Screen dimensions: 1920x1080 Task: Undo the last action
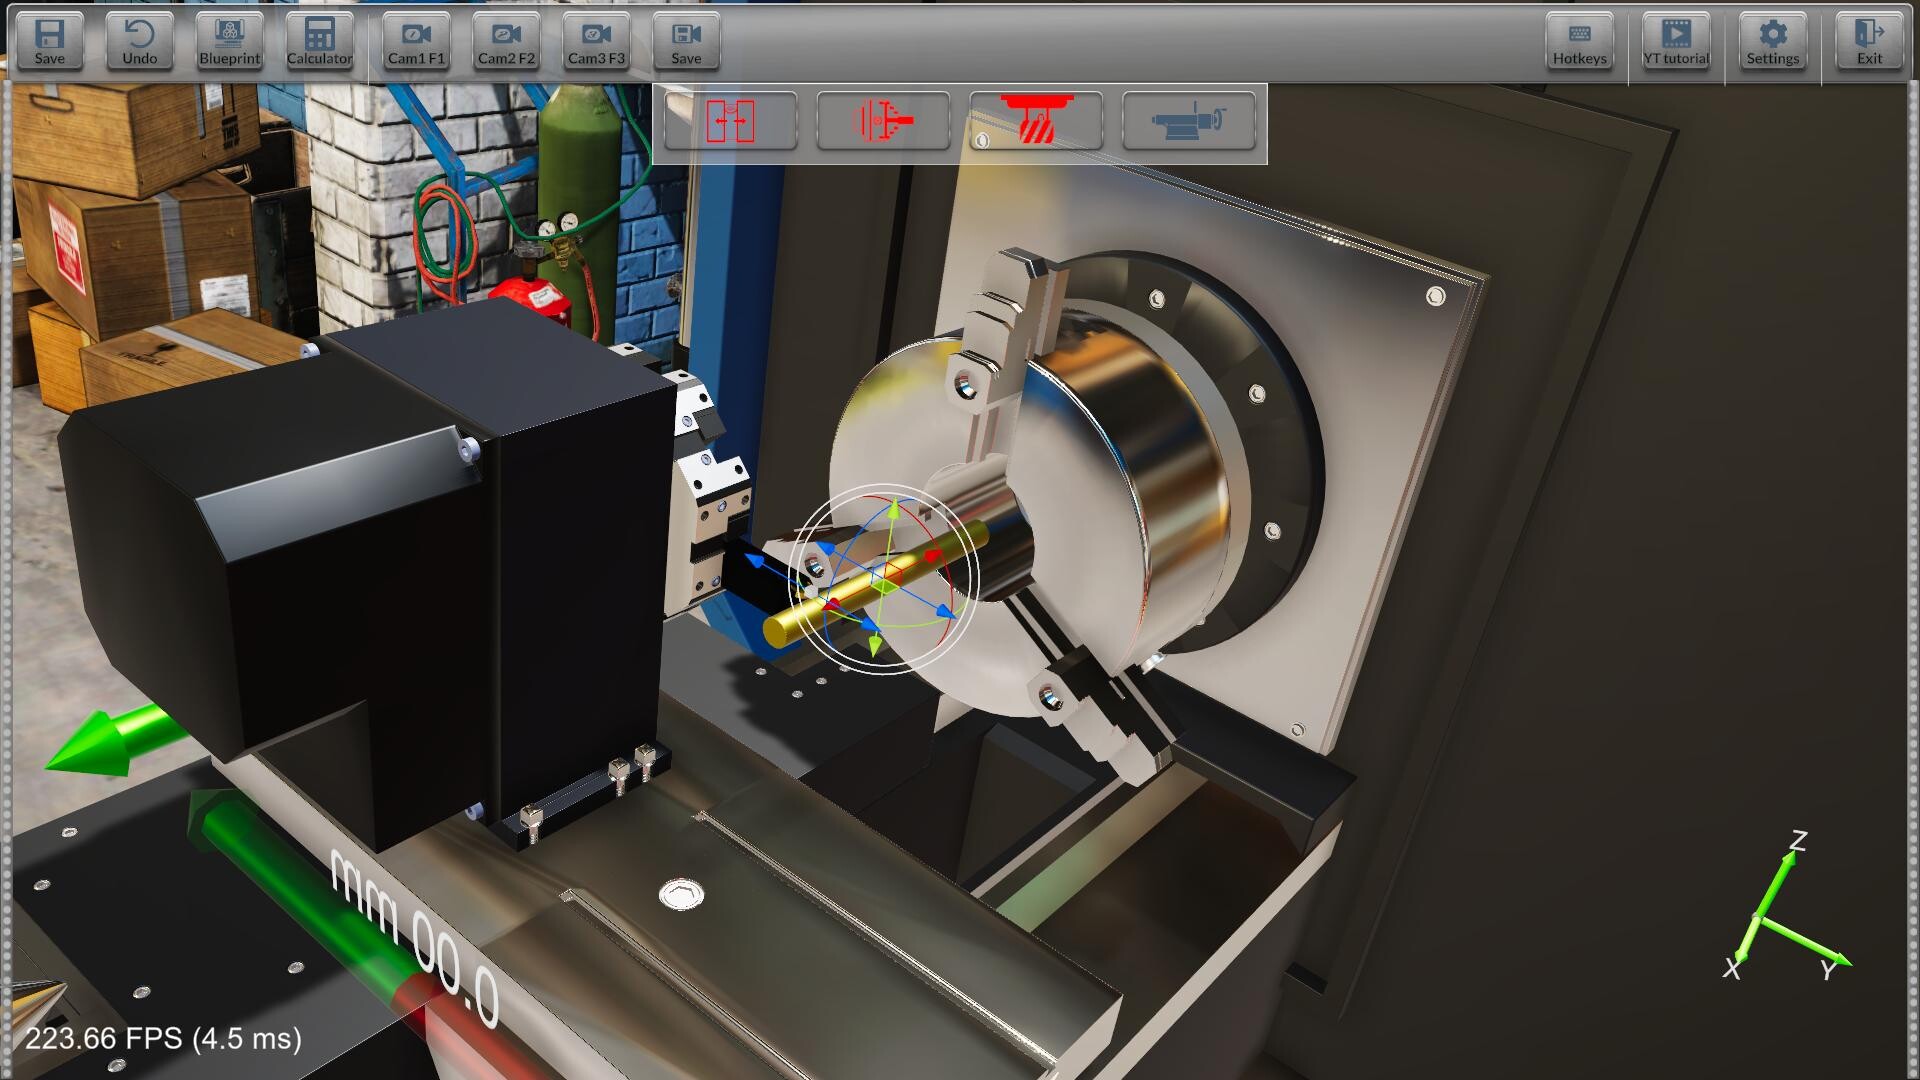(139, 40)
